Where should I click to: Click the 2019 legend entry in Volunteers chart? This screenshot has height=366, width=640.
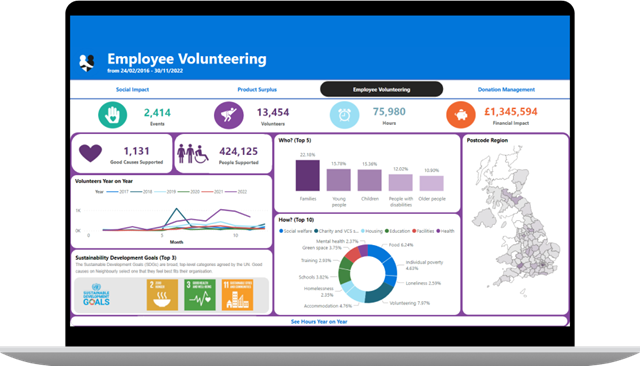165,192
